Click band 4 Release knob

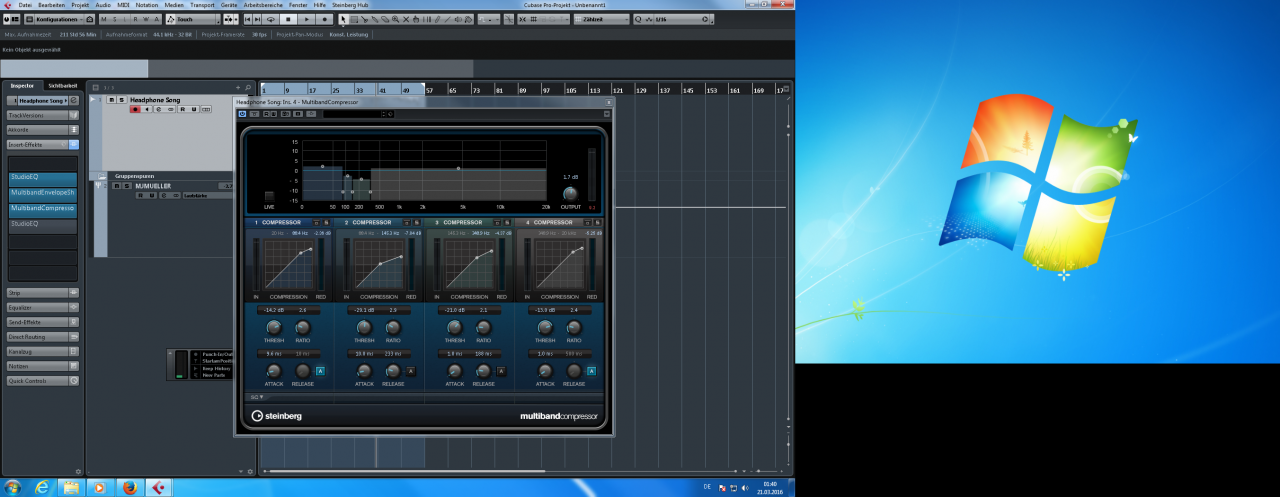pyautogui.click(x=573, y=371)
